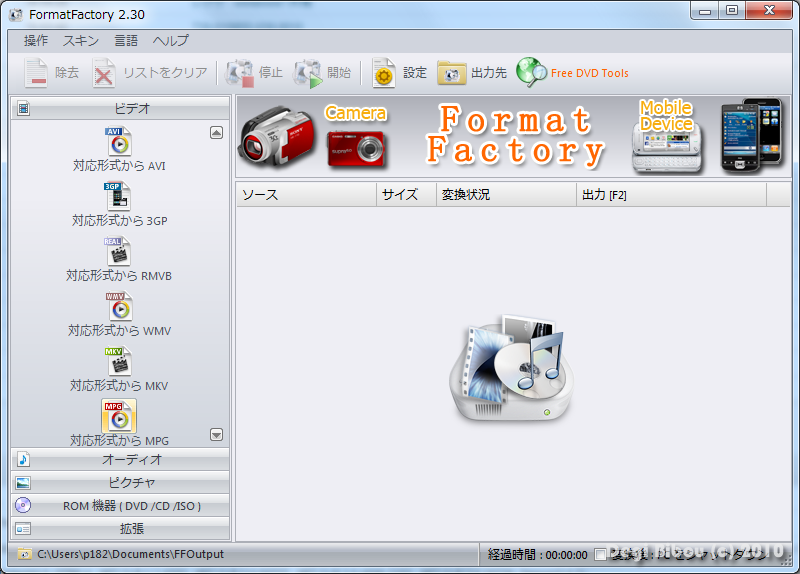The width and height of the screenshot is (800, 574).
Task: Click the ROM 機器 disc icon
Action: point(23,505)
